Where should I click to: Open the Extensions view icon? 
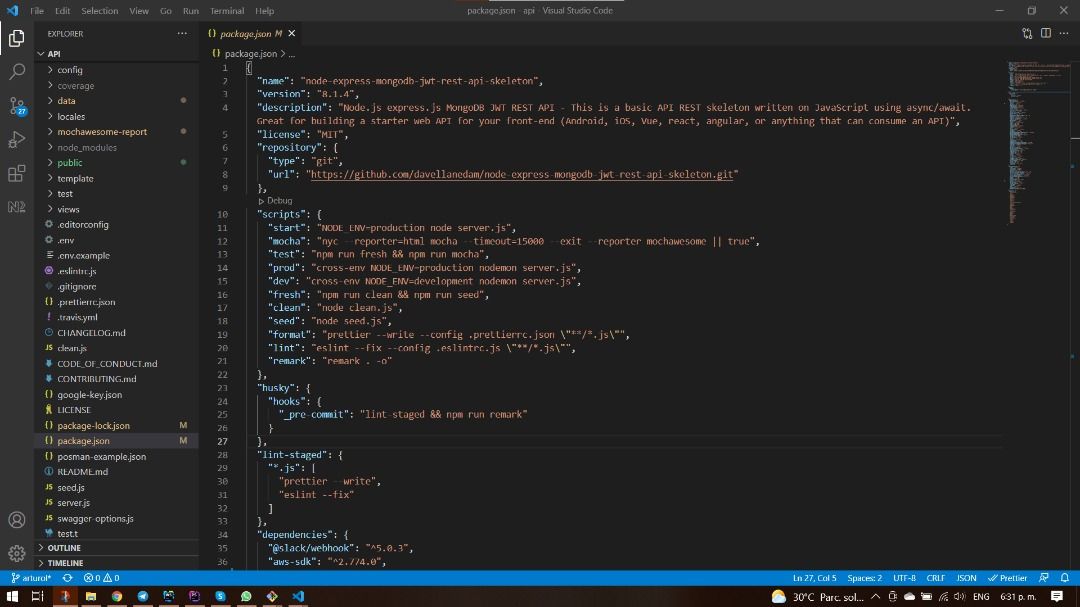17,173
